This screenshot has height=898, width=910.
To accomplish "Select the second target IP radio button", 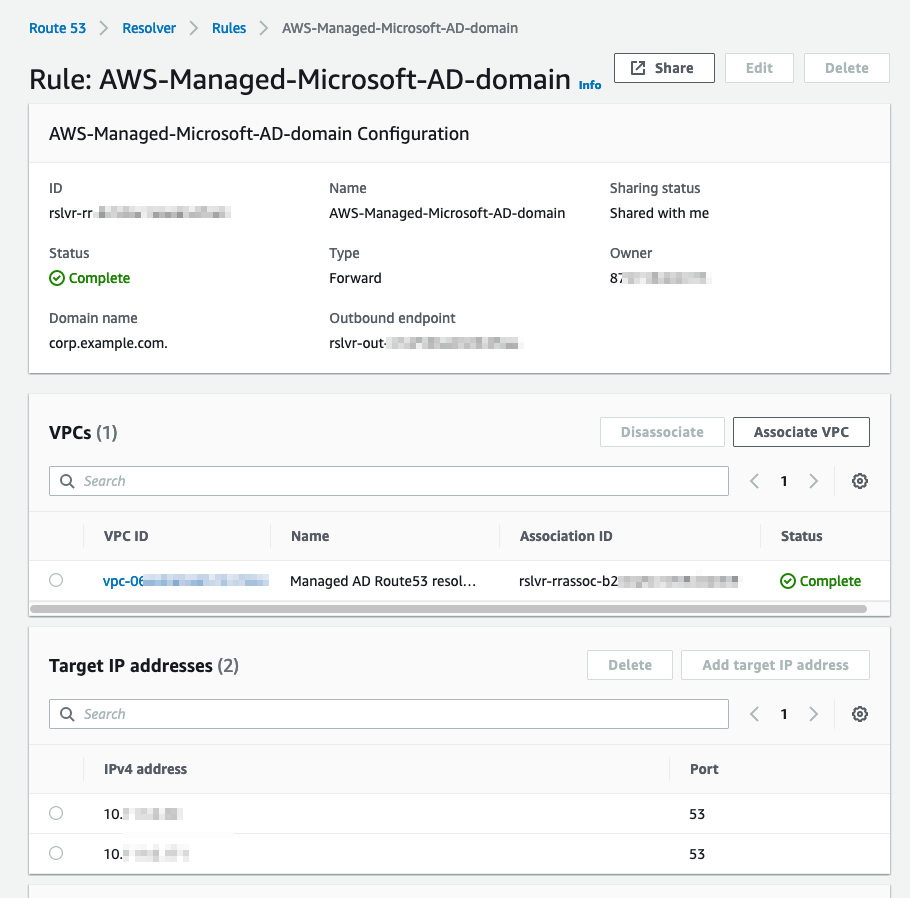I will coord(56,853).
